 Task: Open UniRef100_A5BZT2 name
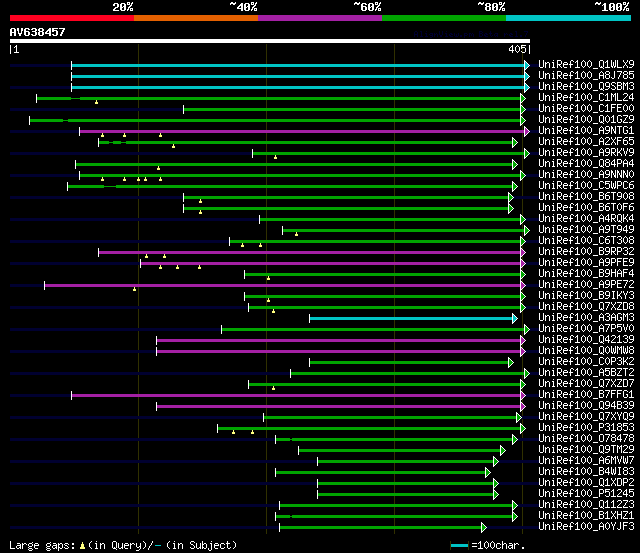[x=586, y=373]
